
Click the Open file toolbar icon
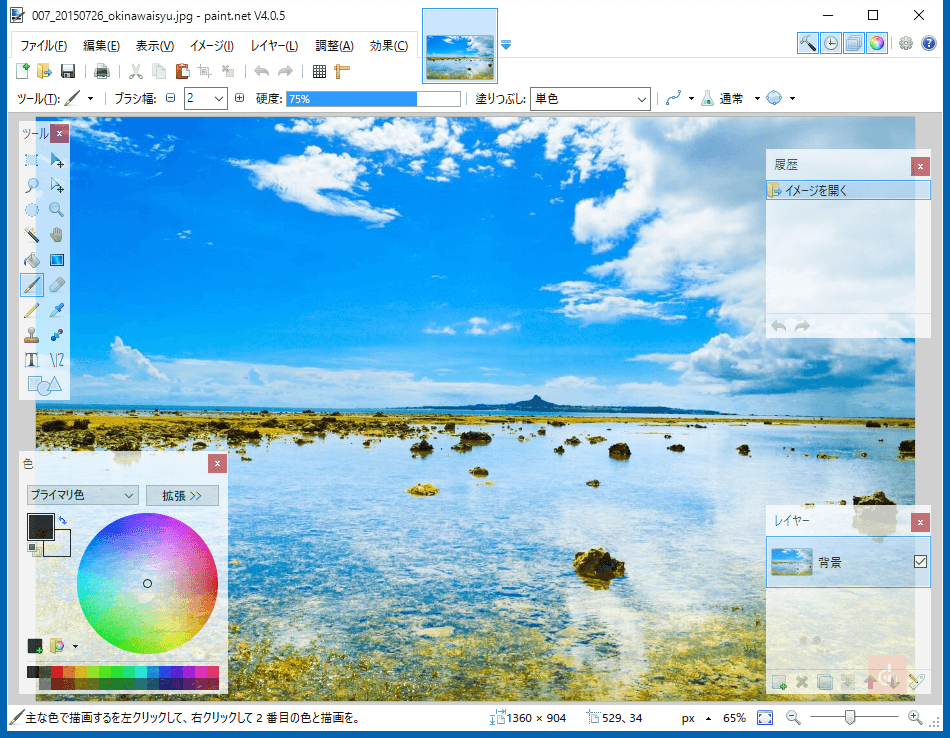(44, 71)
